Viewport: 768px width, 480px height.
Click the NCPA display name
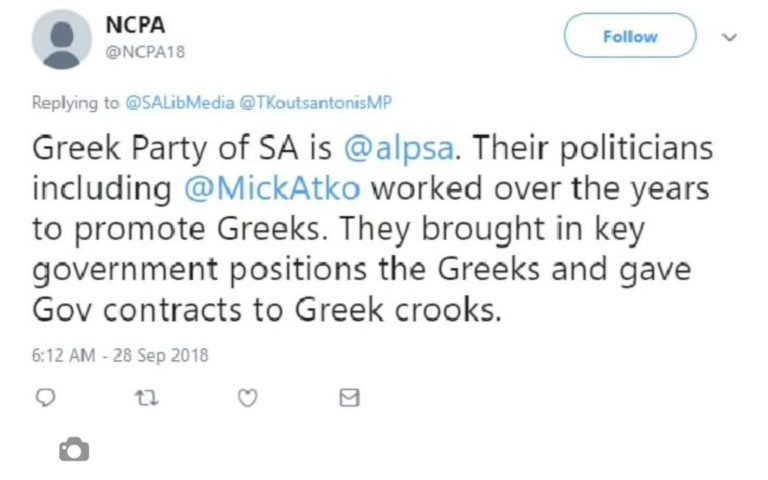[135, 25]
